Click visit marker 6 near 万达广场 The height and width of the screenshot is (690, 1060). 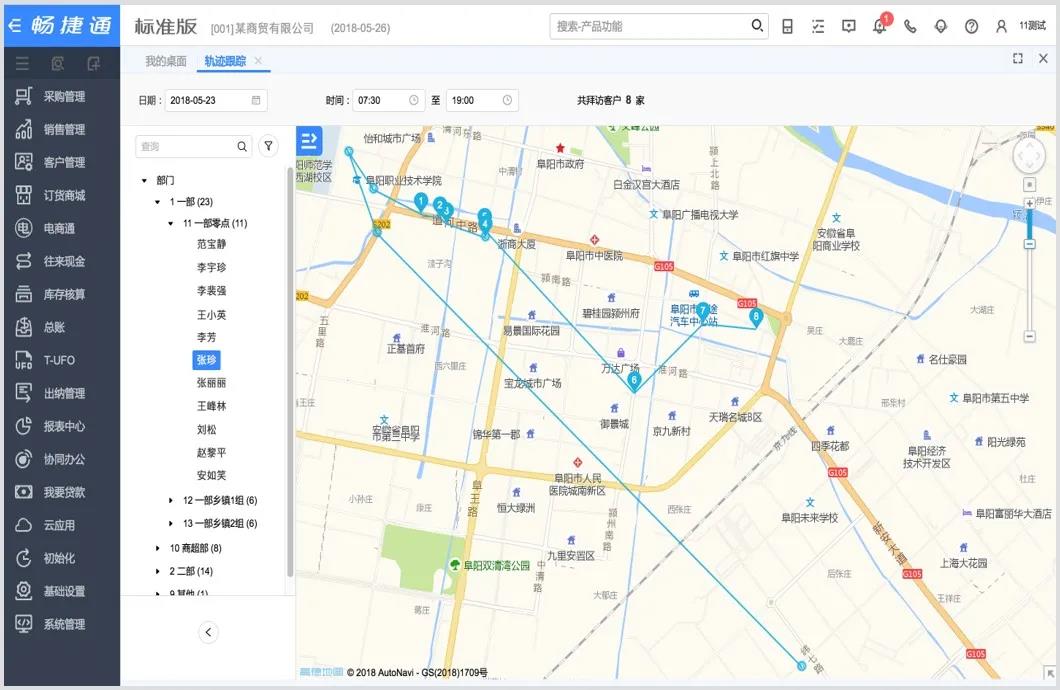click(634, 381)
